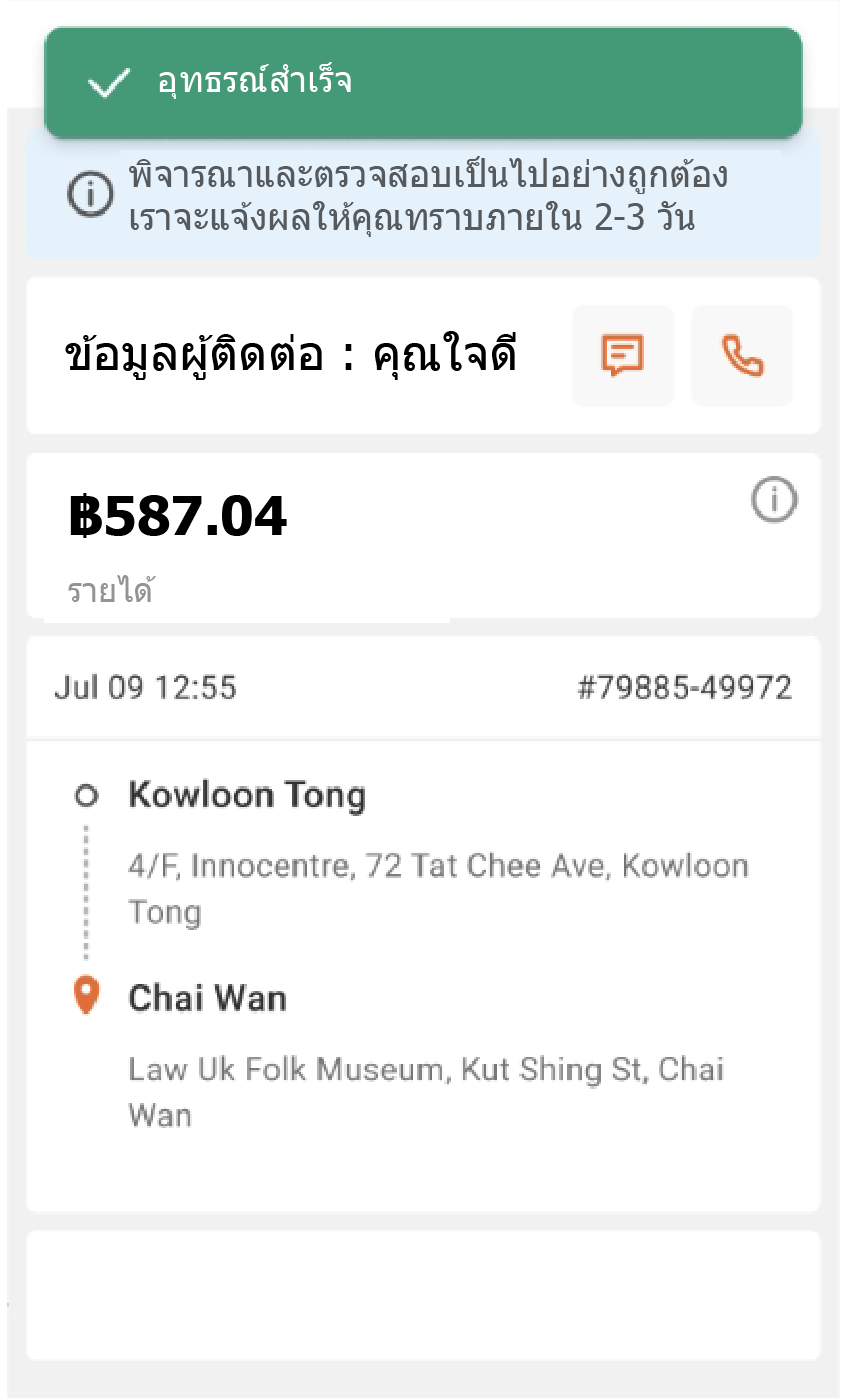The height and width of the screenshot is (1398, 848).
Task: Tap the อุทธรณ์สำเร็จ success banner
Action: point(423,82)
